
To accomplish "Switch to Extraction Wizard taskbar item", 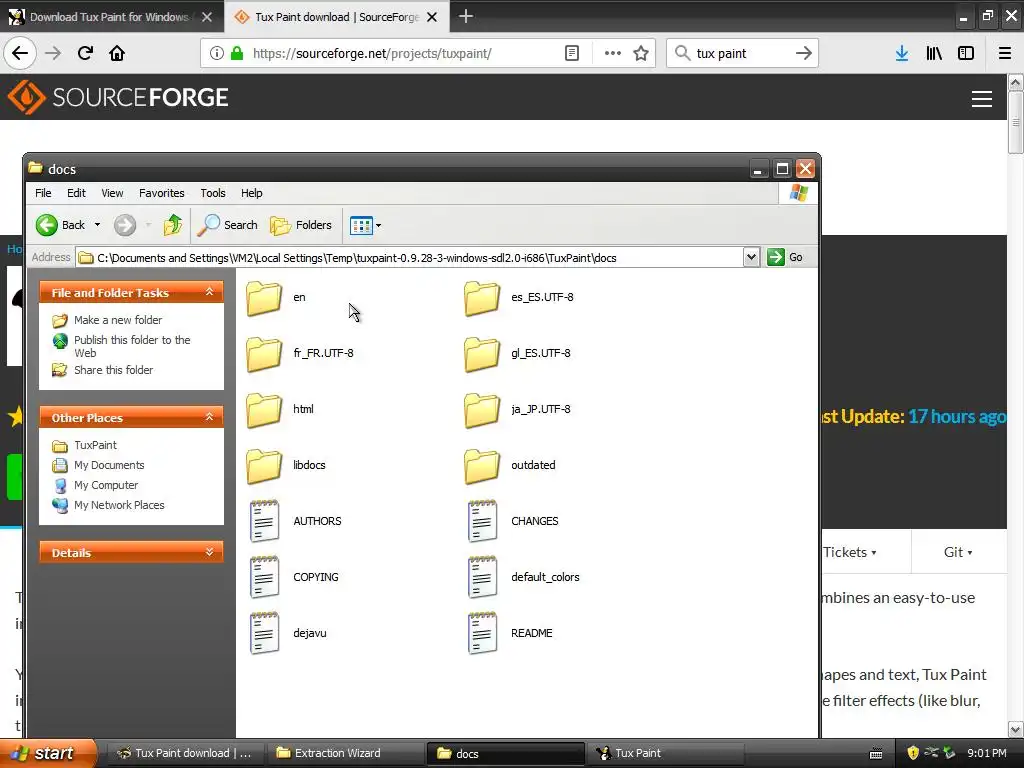I will click(x=346, y=754).
